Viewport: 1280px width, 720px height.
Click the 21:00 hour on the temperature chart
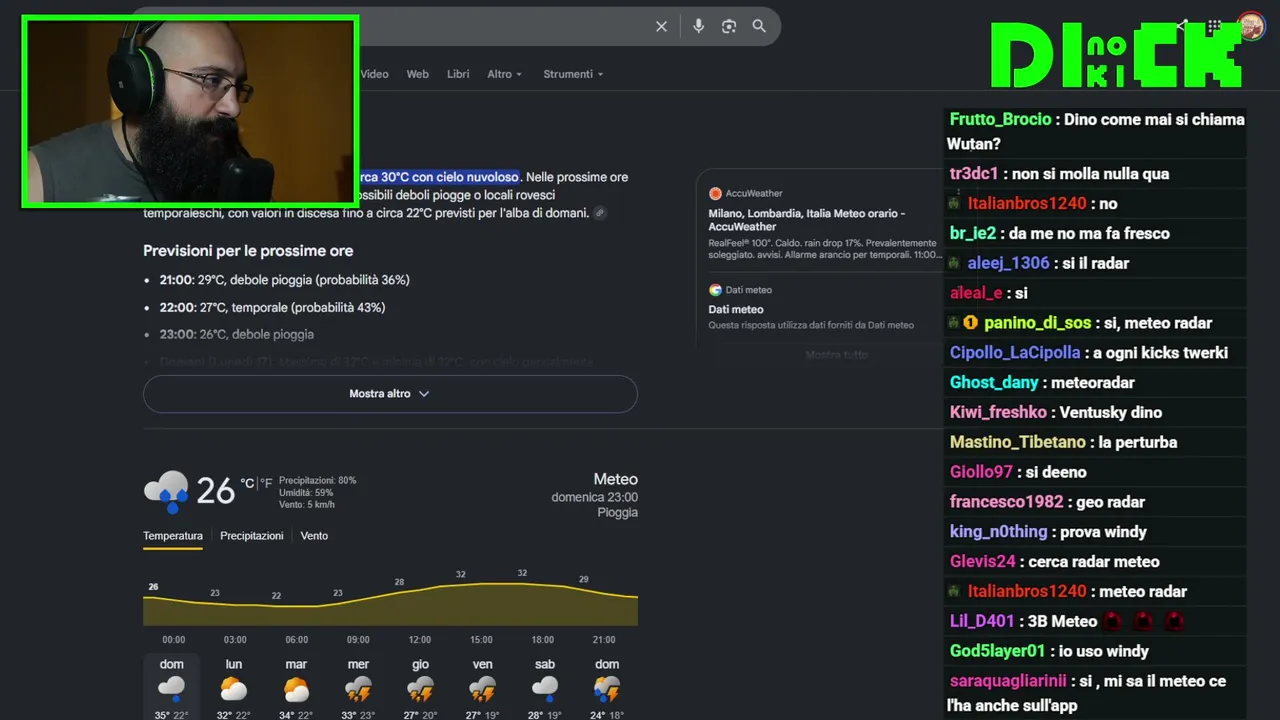tap(603, 639)
